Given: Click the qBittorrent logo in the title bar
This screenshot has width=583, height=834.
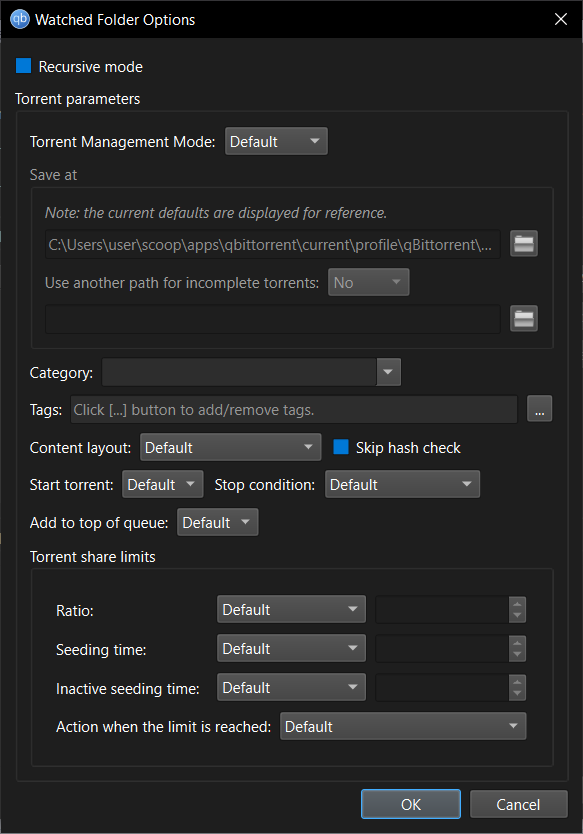Looking at the screenshot, I should pos(20,19).
